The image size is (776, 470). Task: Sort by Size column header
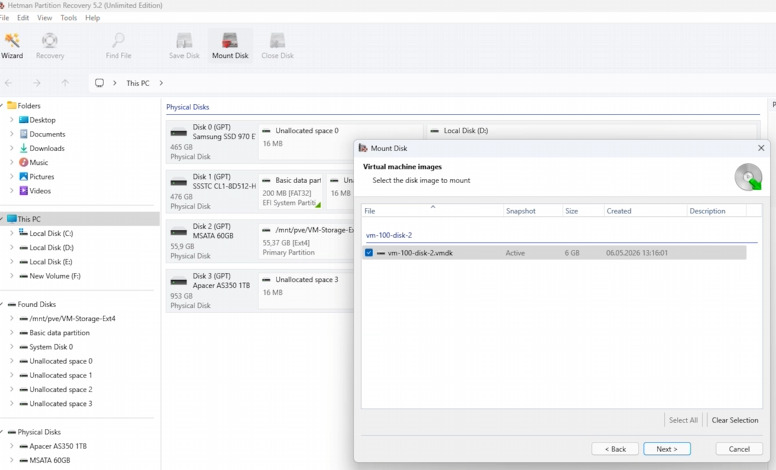click(583, 211)
